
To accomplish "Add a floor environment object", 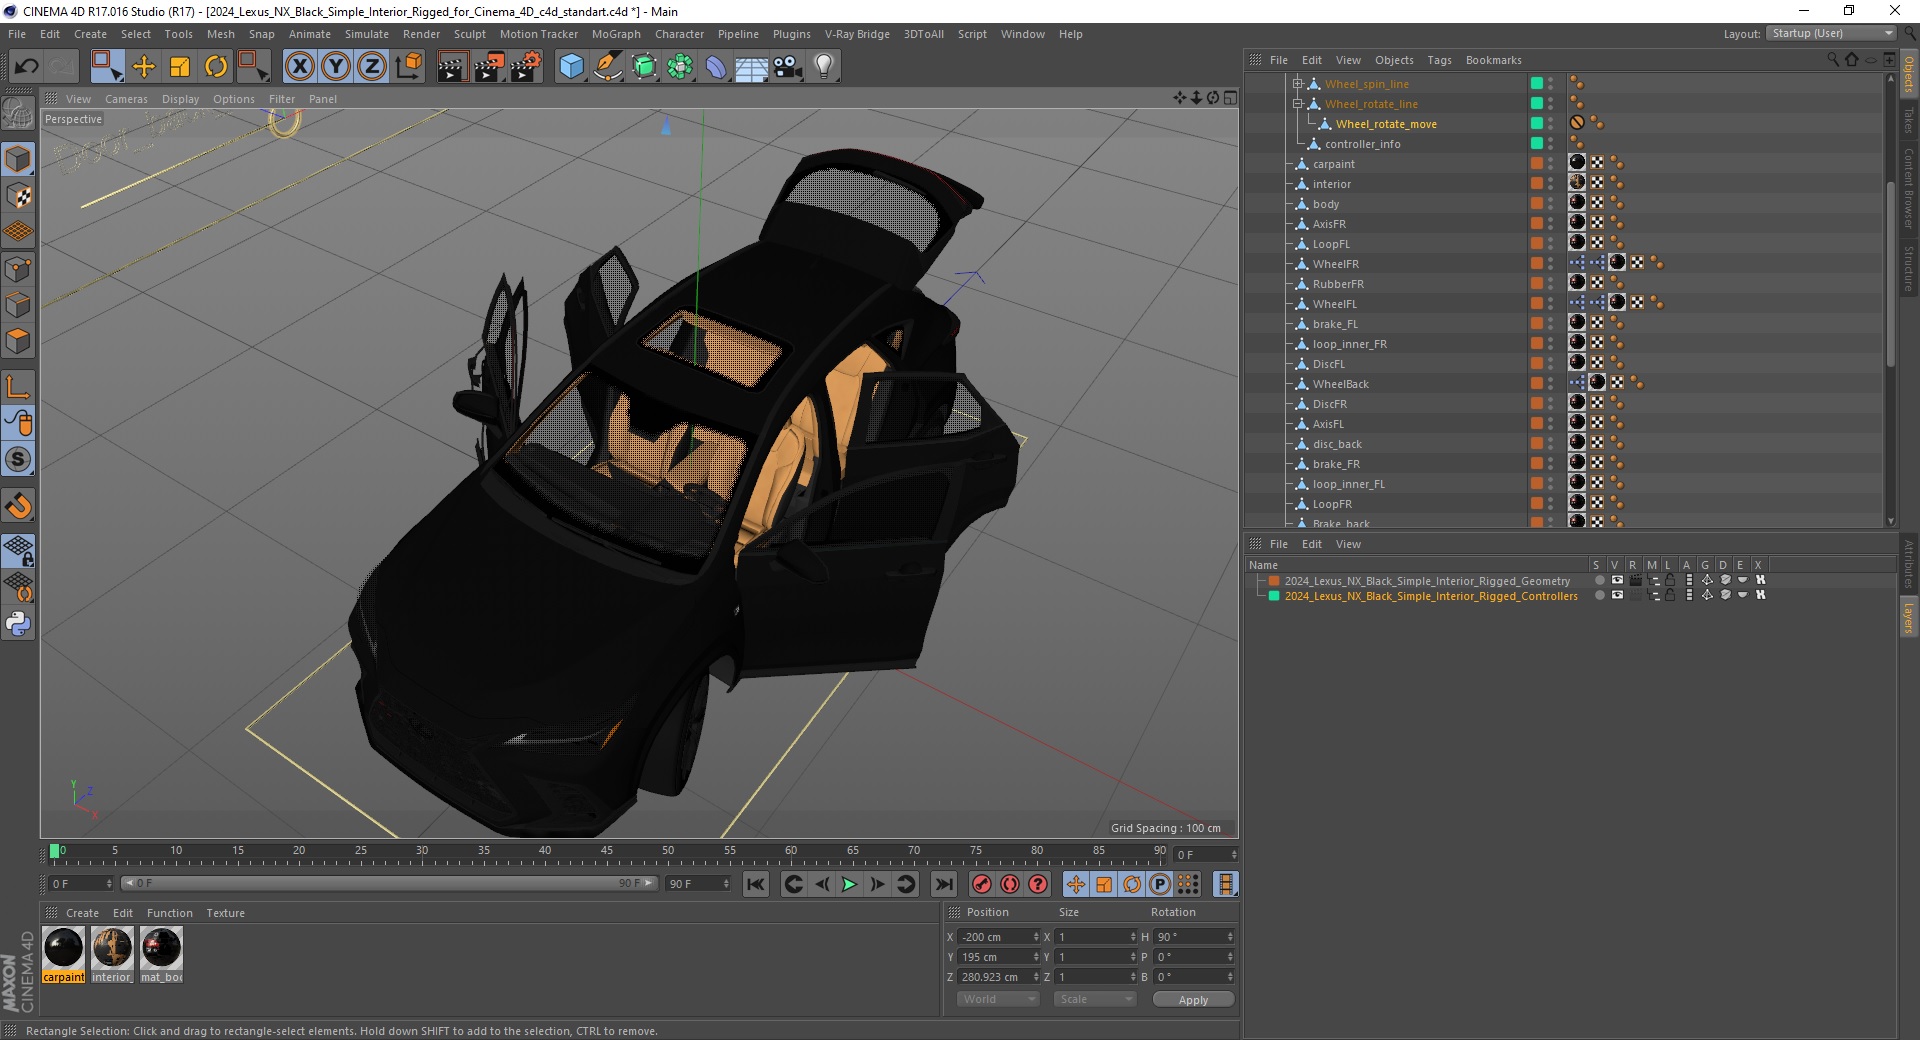I will click(x=752, y=67).
